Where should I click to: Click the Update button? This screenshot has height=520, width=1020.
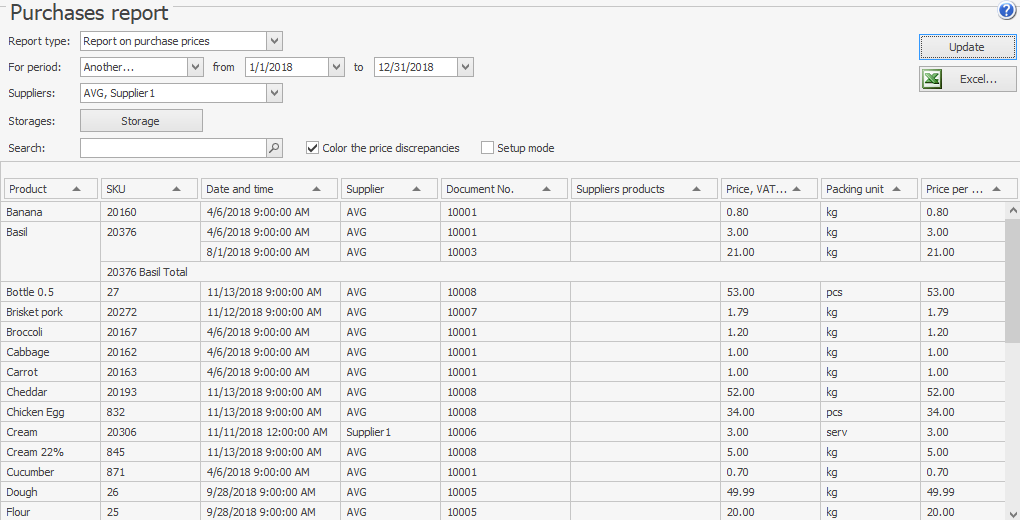coord(967,47)
